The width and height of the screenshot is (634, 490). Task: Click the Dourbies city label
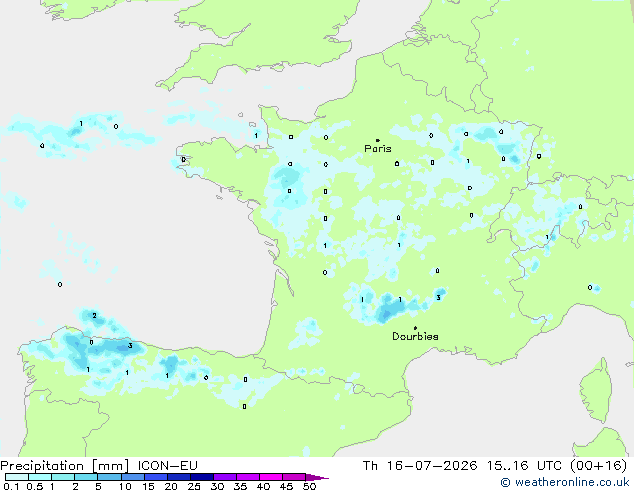(x=415, y=336)
